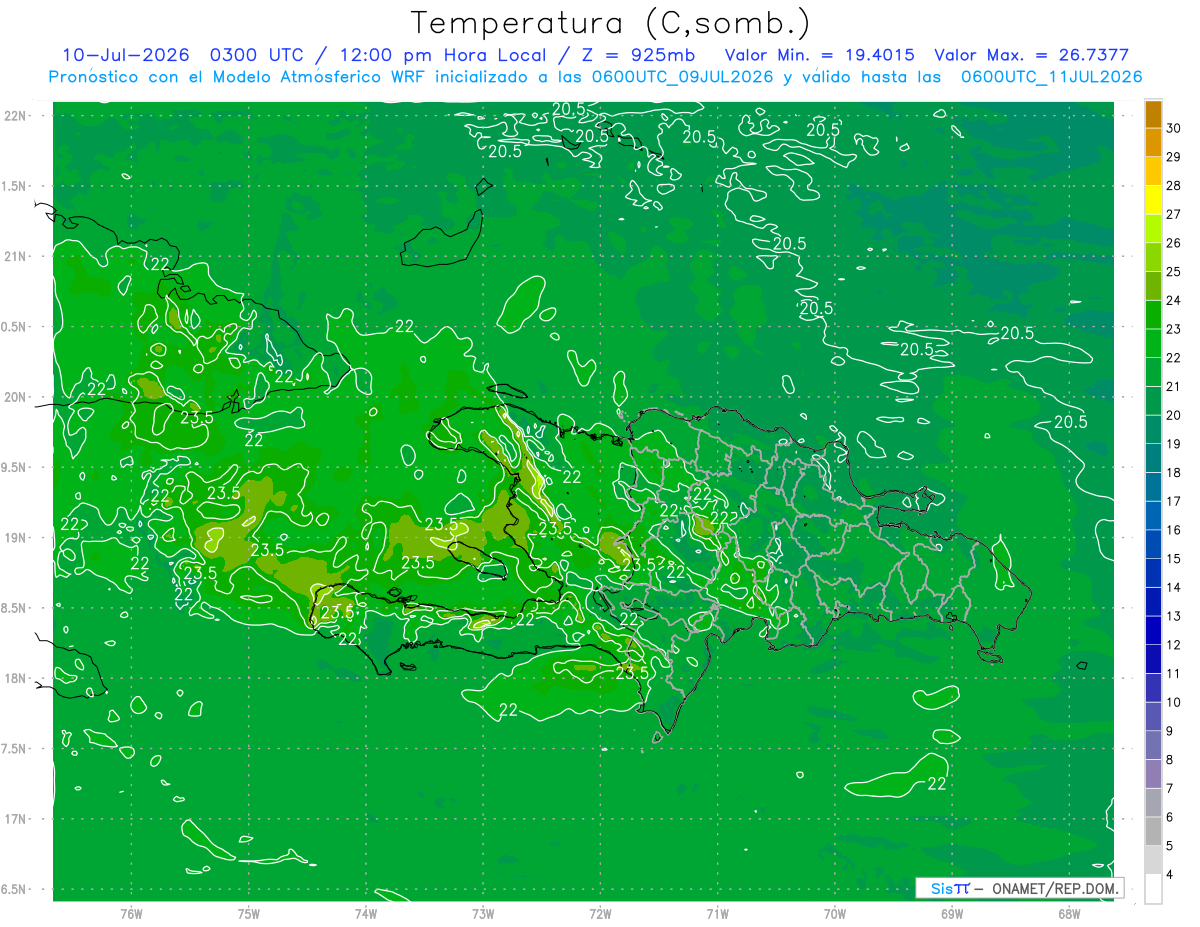Click the yellow legend swatch between 27 and 28
Viewport: 1200px width, 927px height.
pyautogui.click(x=1153, y=200)
